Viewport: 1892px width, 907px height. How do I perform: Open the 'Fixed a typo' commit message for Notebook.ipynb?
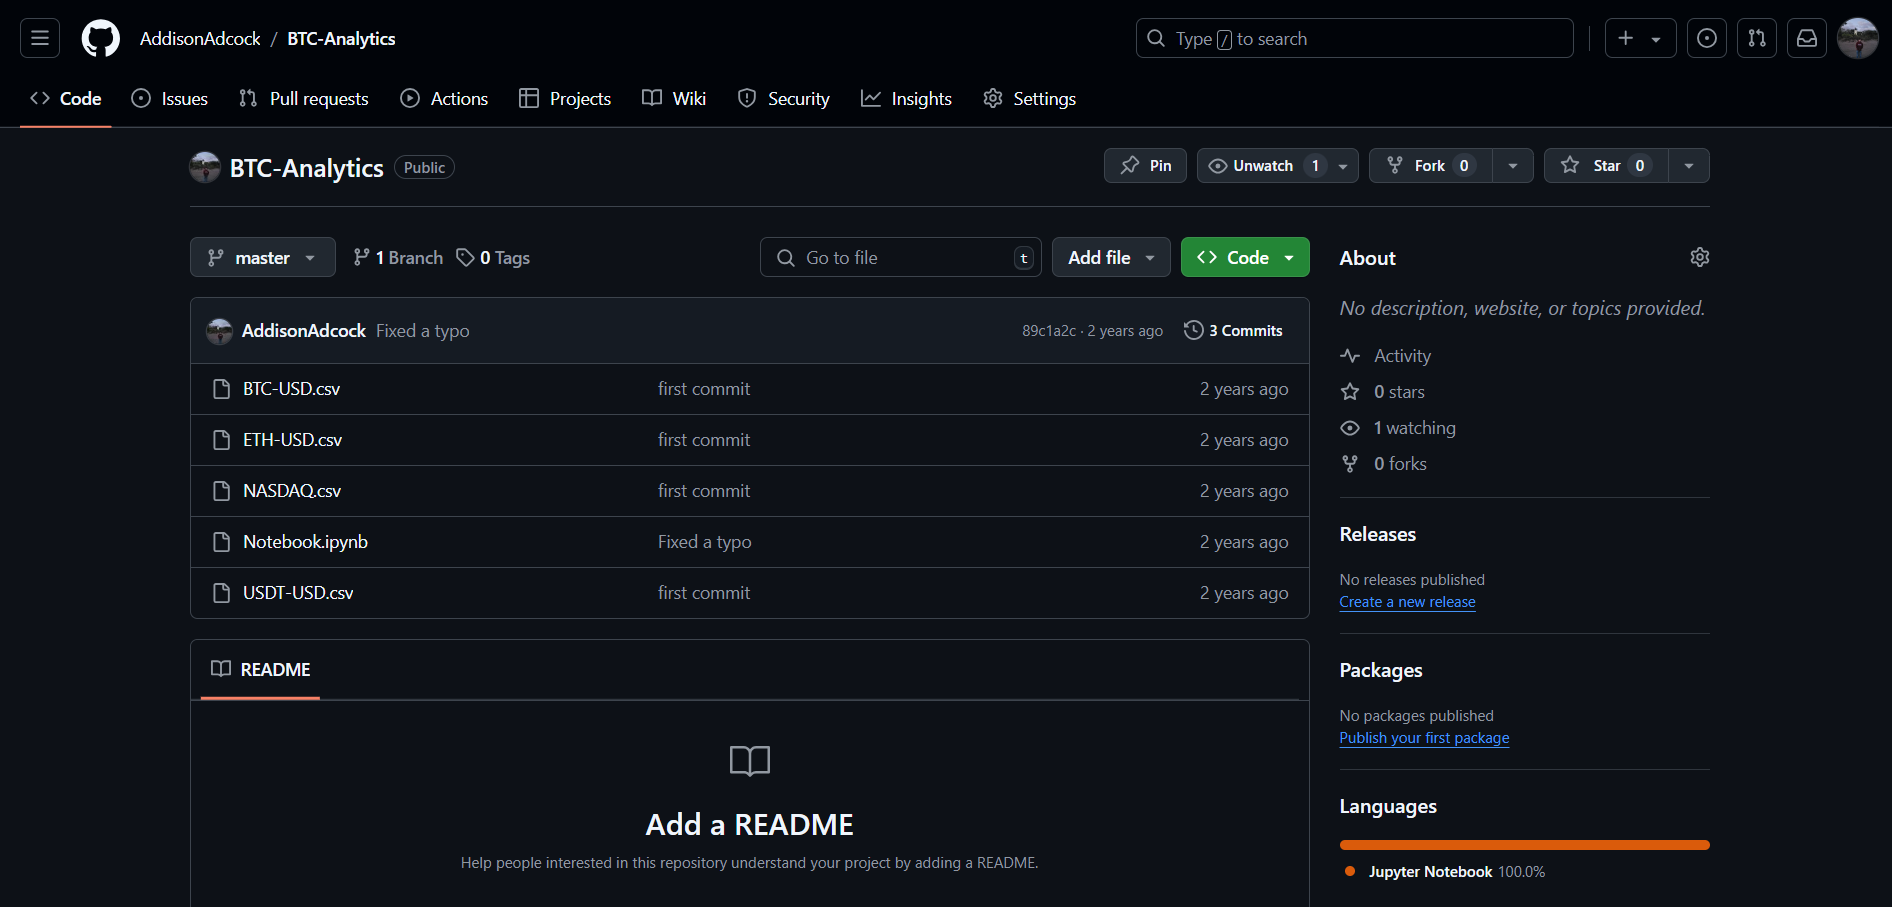(704, 542)
